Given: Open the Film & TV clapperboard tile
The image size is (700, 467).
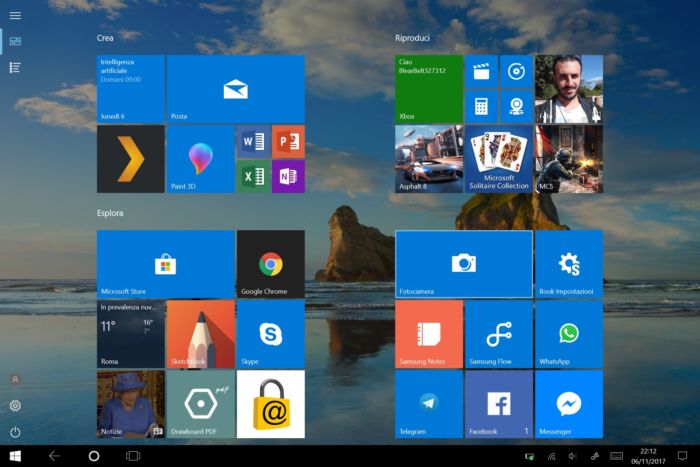Looking at the screenshot, I should click(481, 71).
